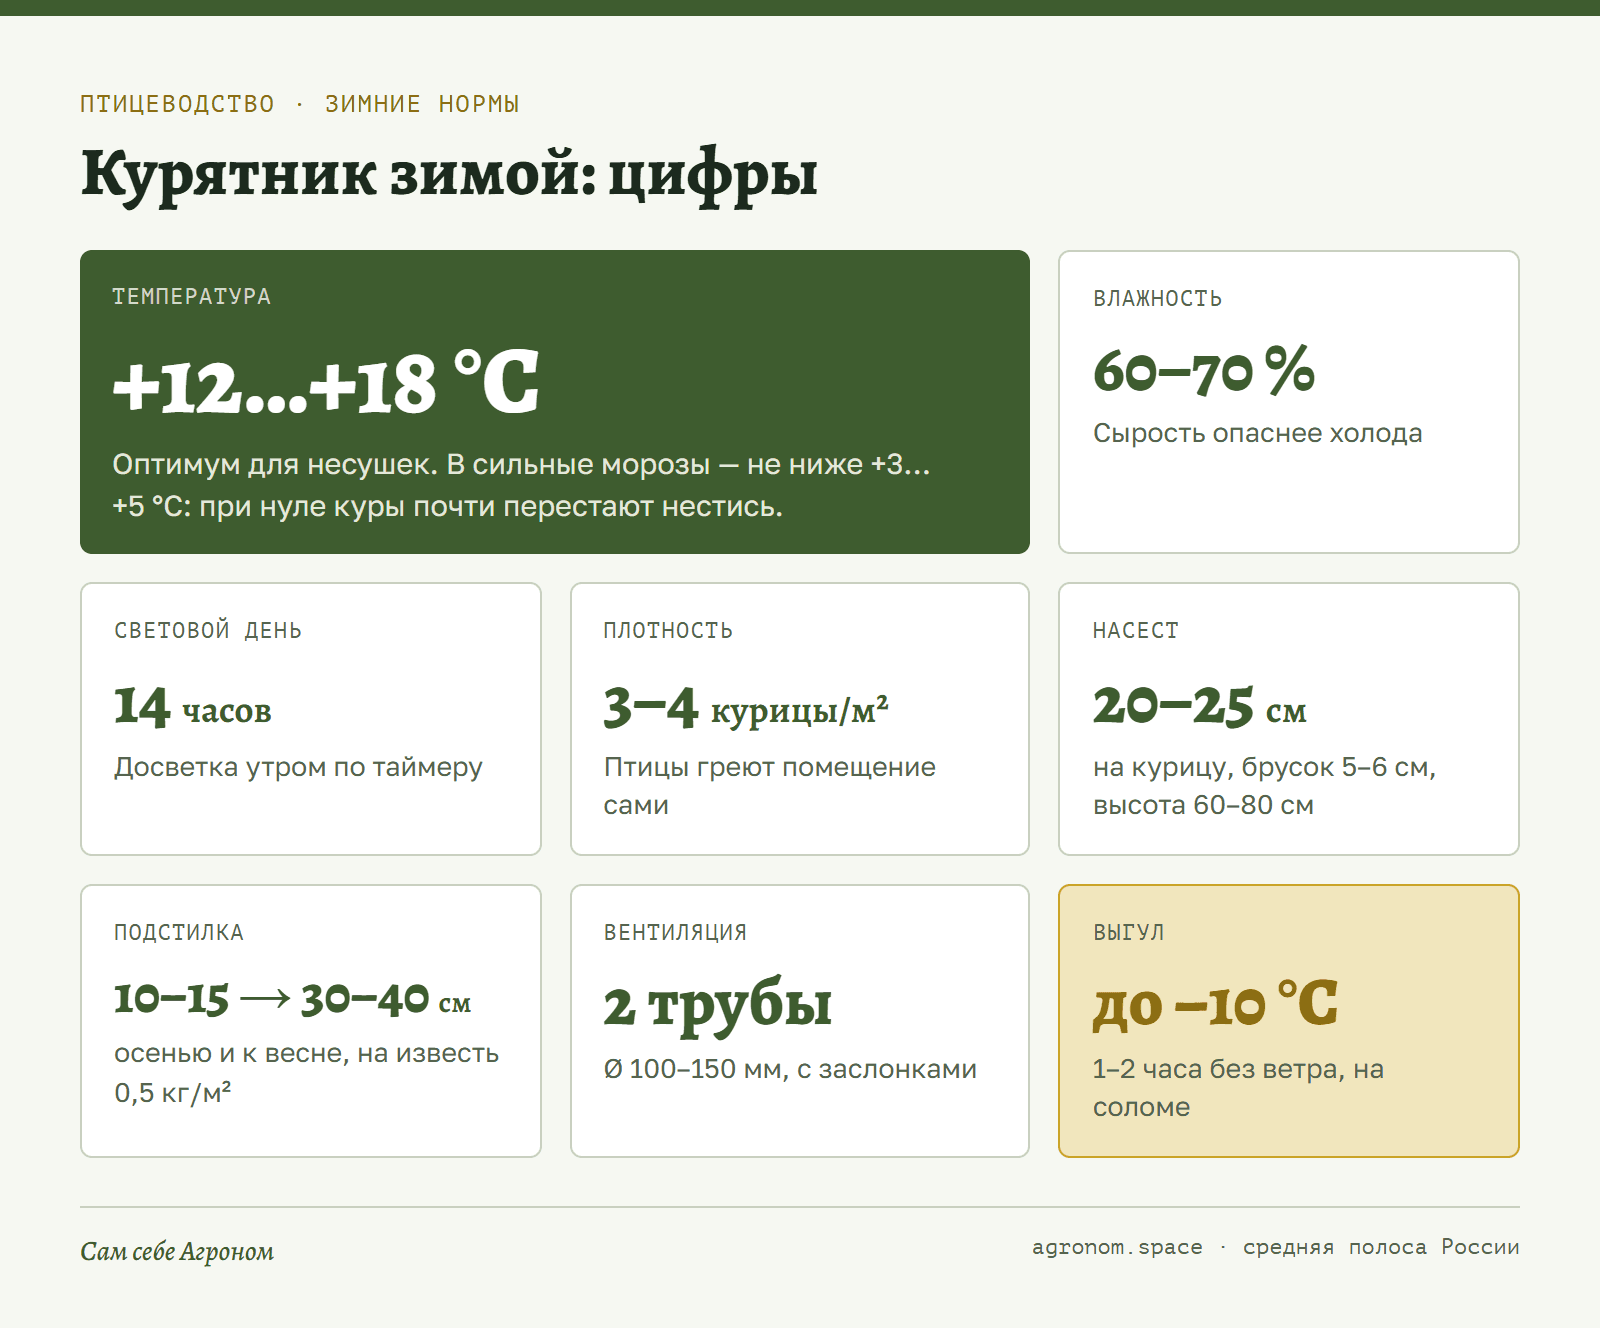Image resolution: width=1600 pixels, height=1328 pixels.
Task: Click "Птицы греют помещение сами" text
Action: coord(769,786)
